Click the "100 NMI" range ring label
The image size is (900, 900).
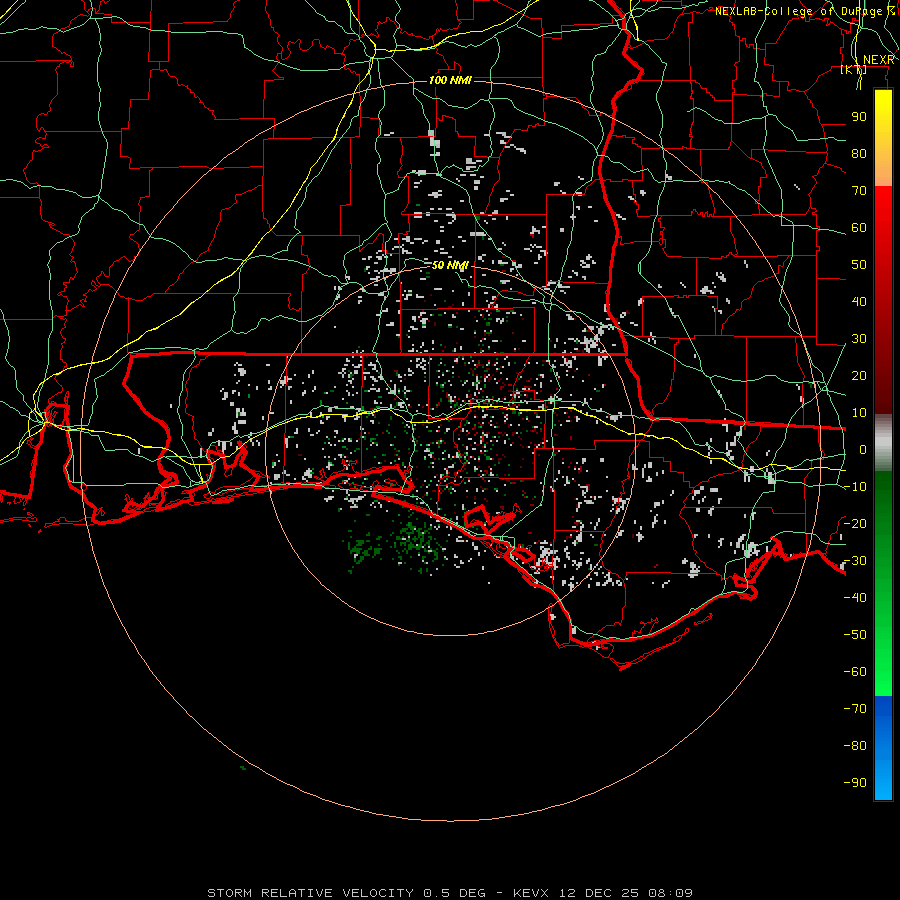click(450, 80)
